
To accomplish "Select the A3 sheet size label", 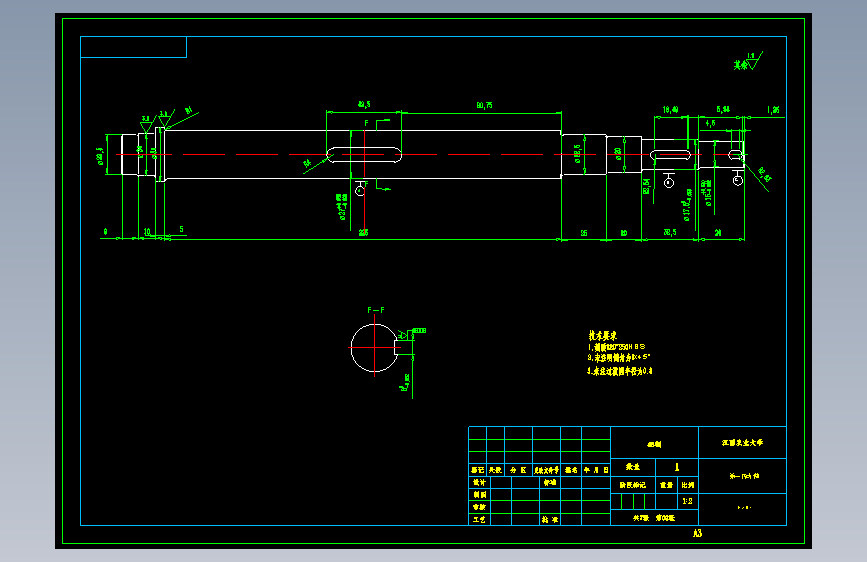I will (697, 533).
